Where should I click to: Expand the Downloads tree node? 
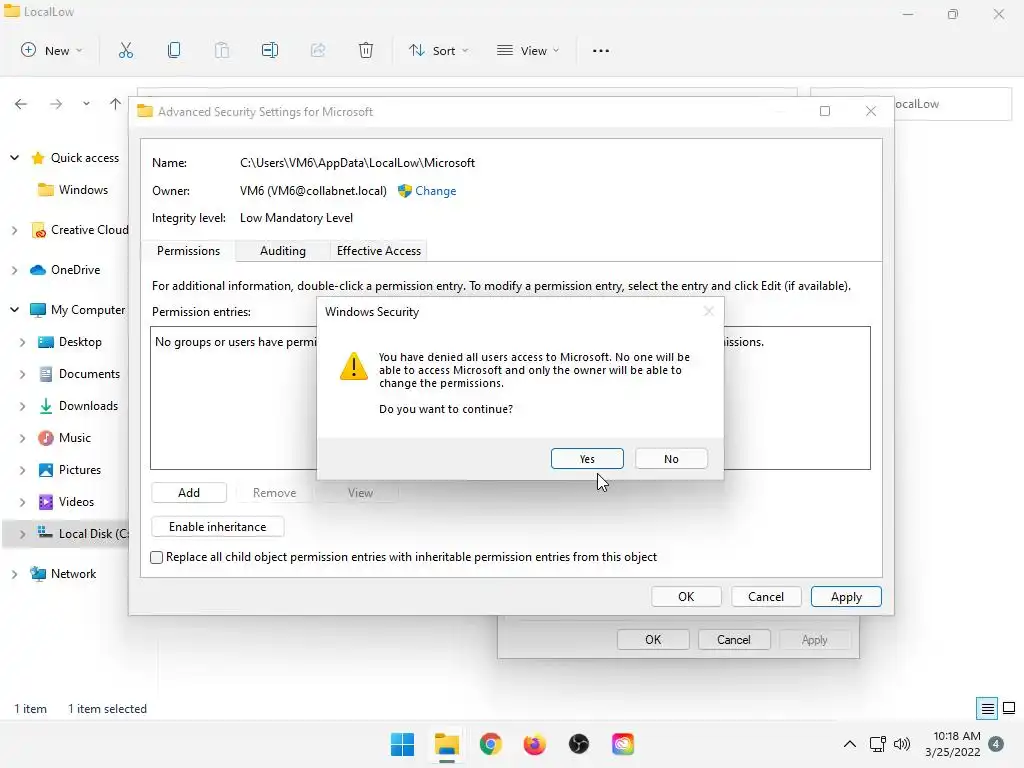(22, 406)
